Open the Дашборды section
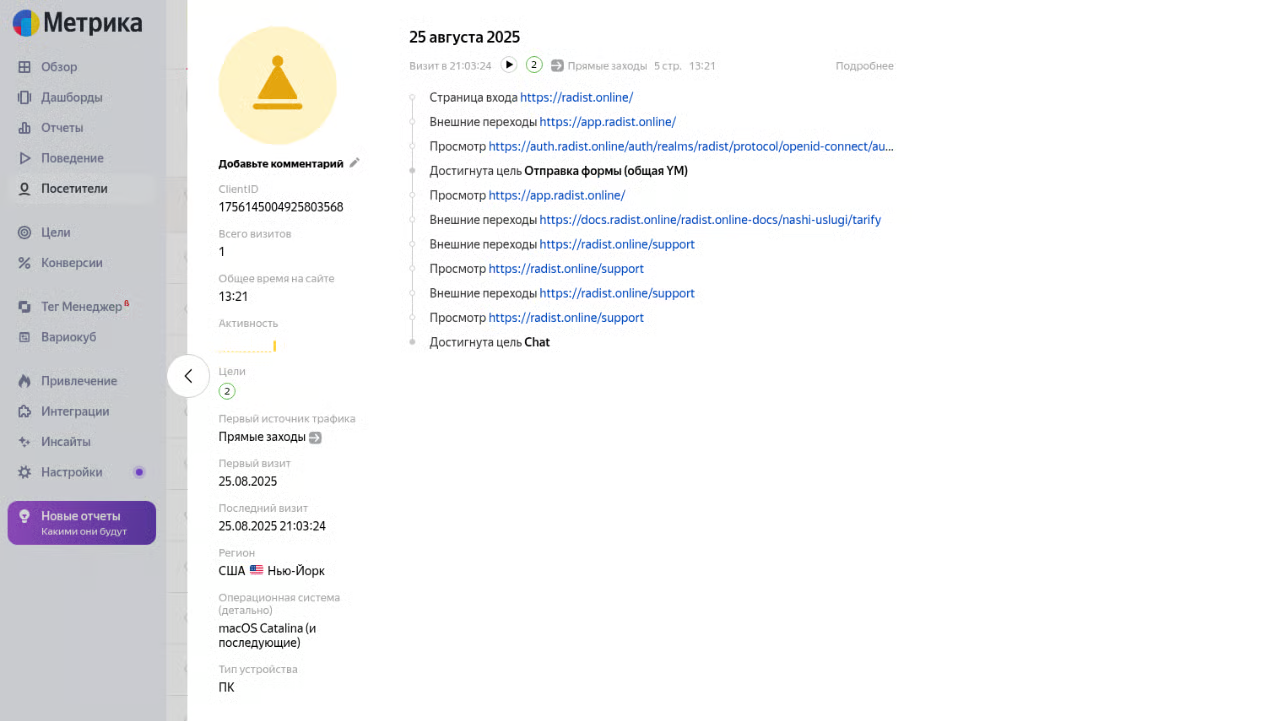This screenshot has width=1267, height=721. pos(71,97)
